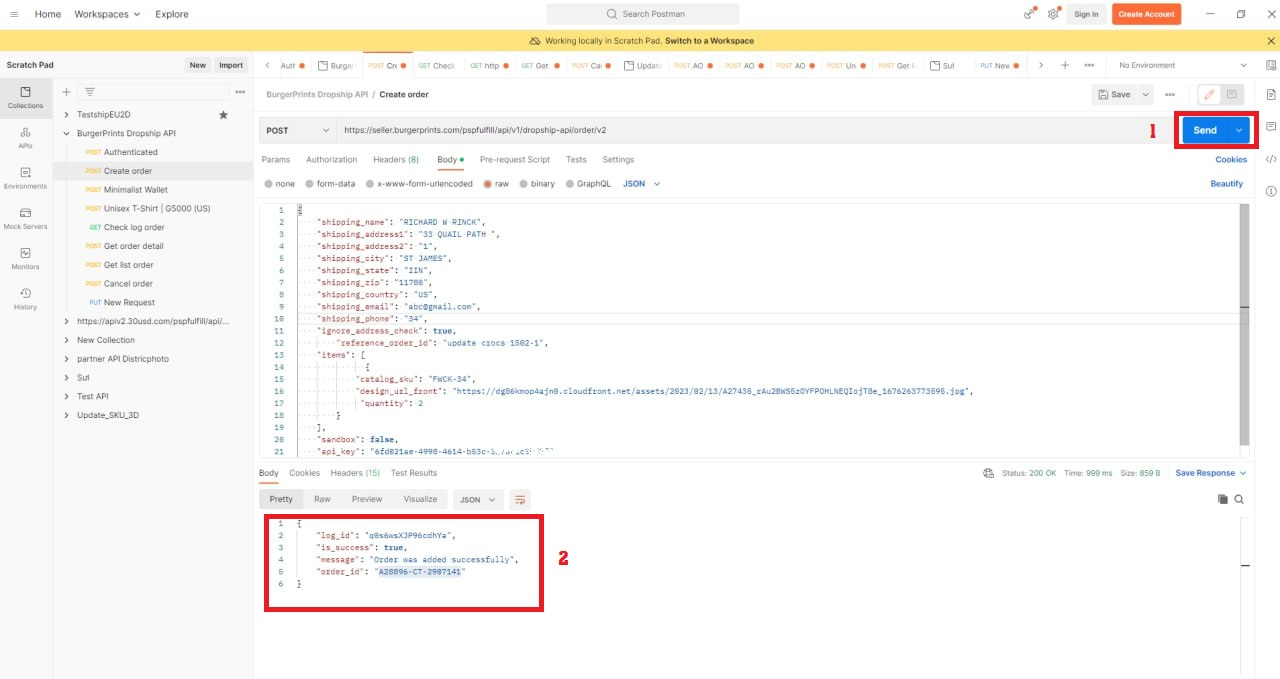This screenshot has height=679, width=1280.
Task: Open Postman settings gear icon
Action: pyautogui.click(x=1053, y=14)
